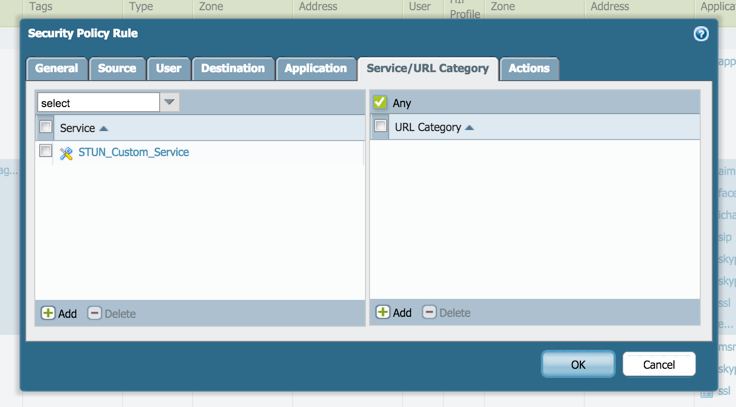Tick the STUN_Custom_Service row checkbox
The image size is (736, 407).
point(46,151)
